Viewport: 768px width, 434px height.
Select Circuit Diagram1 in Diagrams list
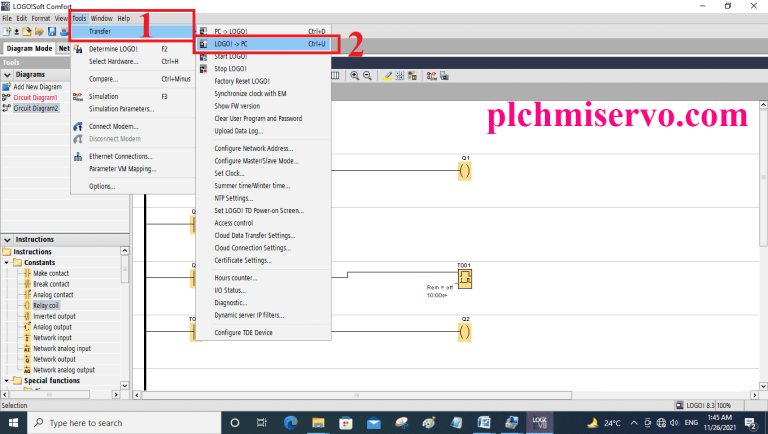tap(35, 97)
